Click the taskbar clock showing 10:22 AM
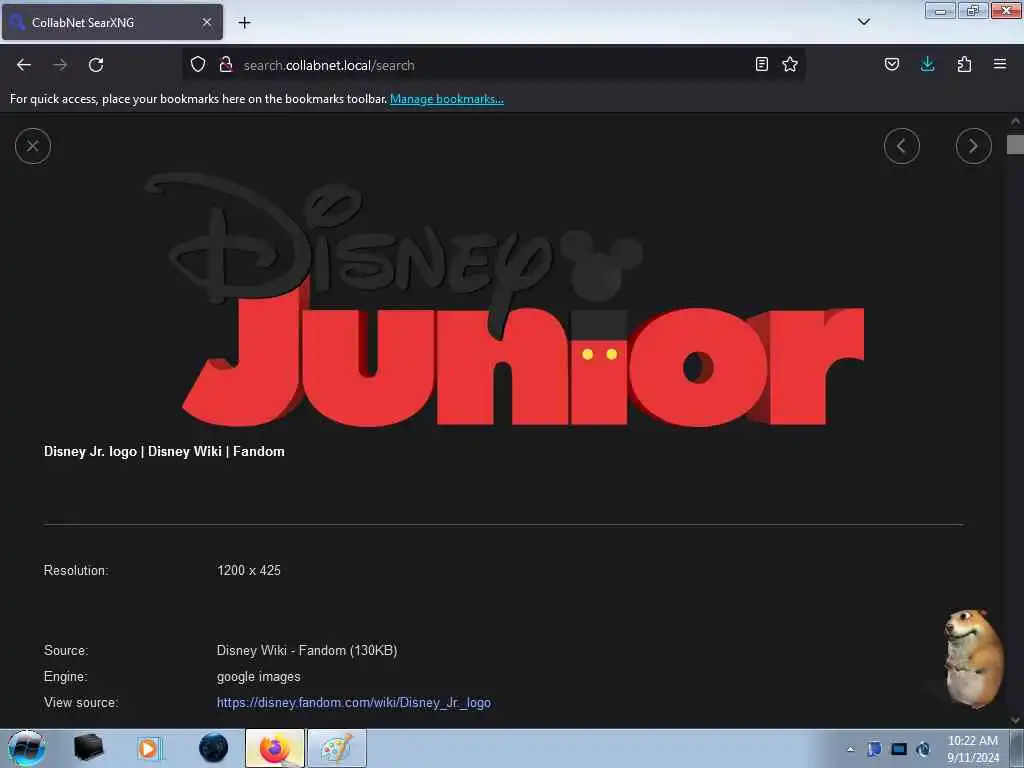This screenshot has width=1024, height=768. pyautogui.click(x=972, y=748)
